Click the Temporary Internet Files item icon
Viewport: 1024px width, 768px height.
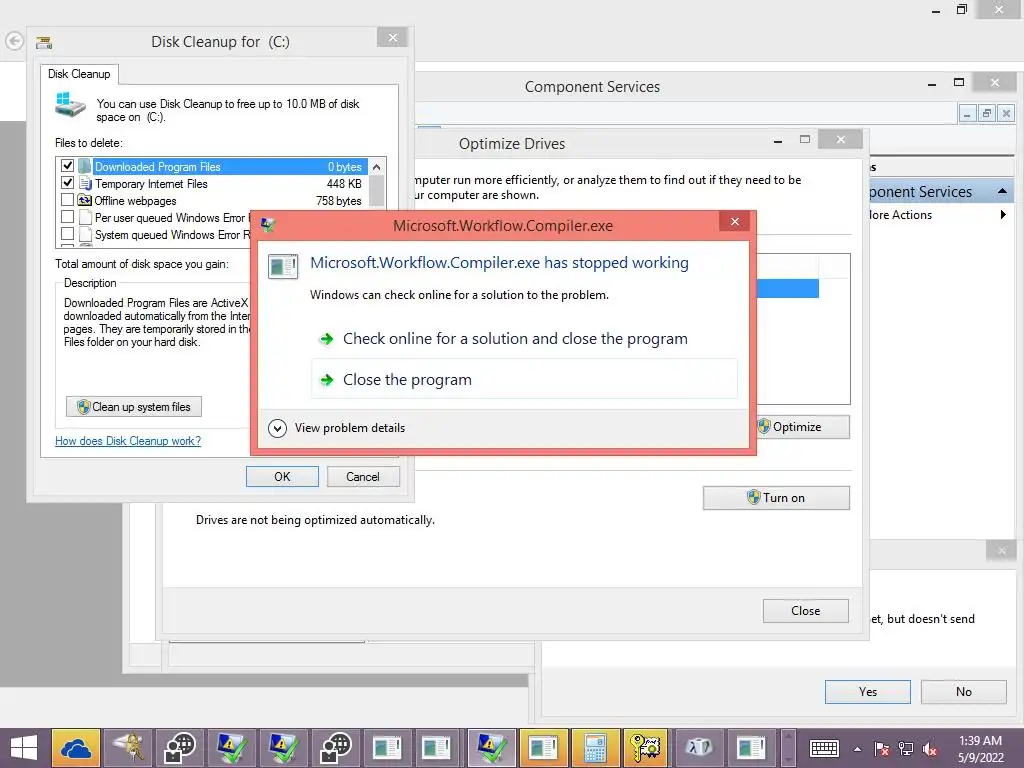(85, 183)
